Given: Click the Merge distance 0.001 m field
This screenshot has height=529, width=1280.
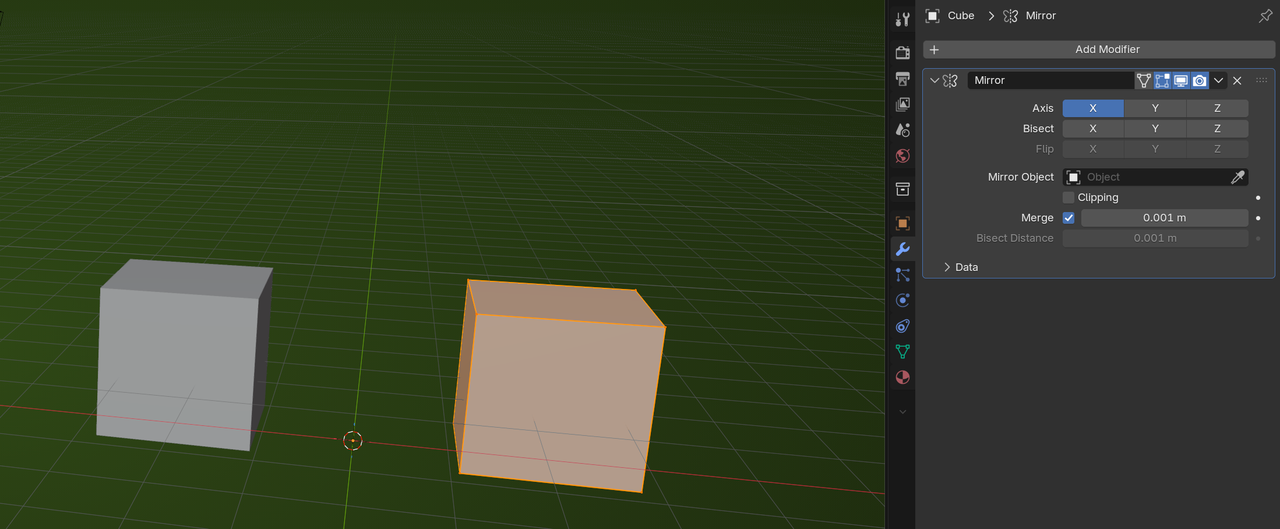Looking at the screenshot, I should tap(1165, 218).
